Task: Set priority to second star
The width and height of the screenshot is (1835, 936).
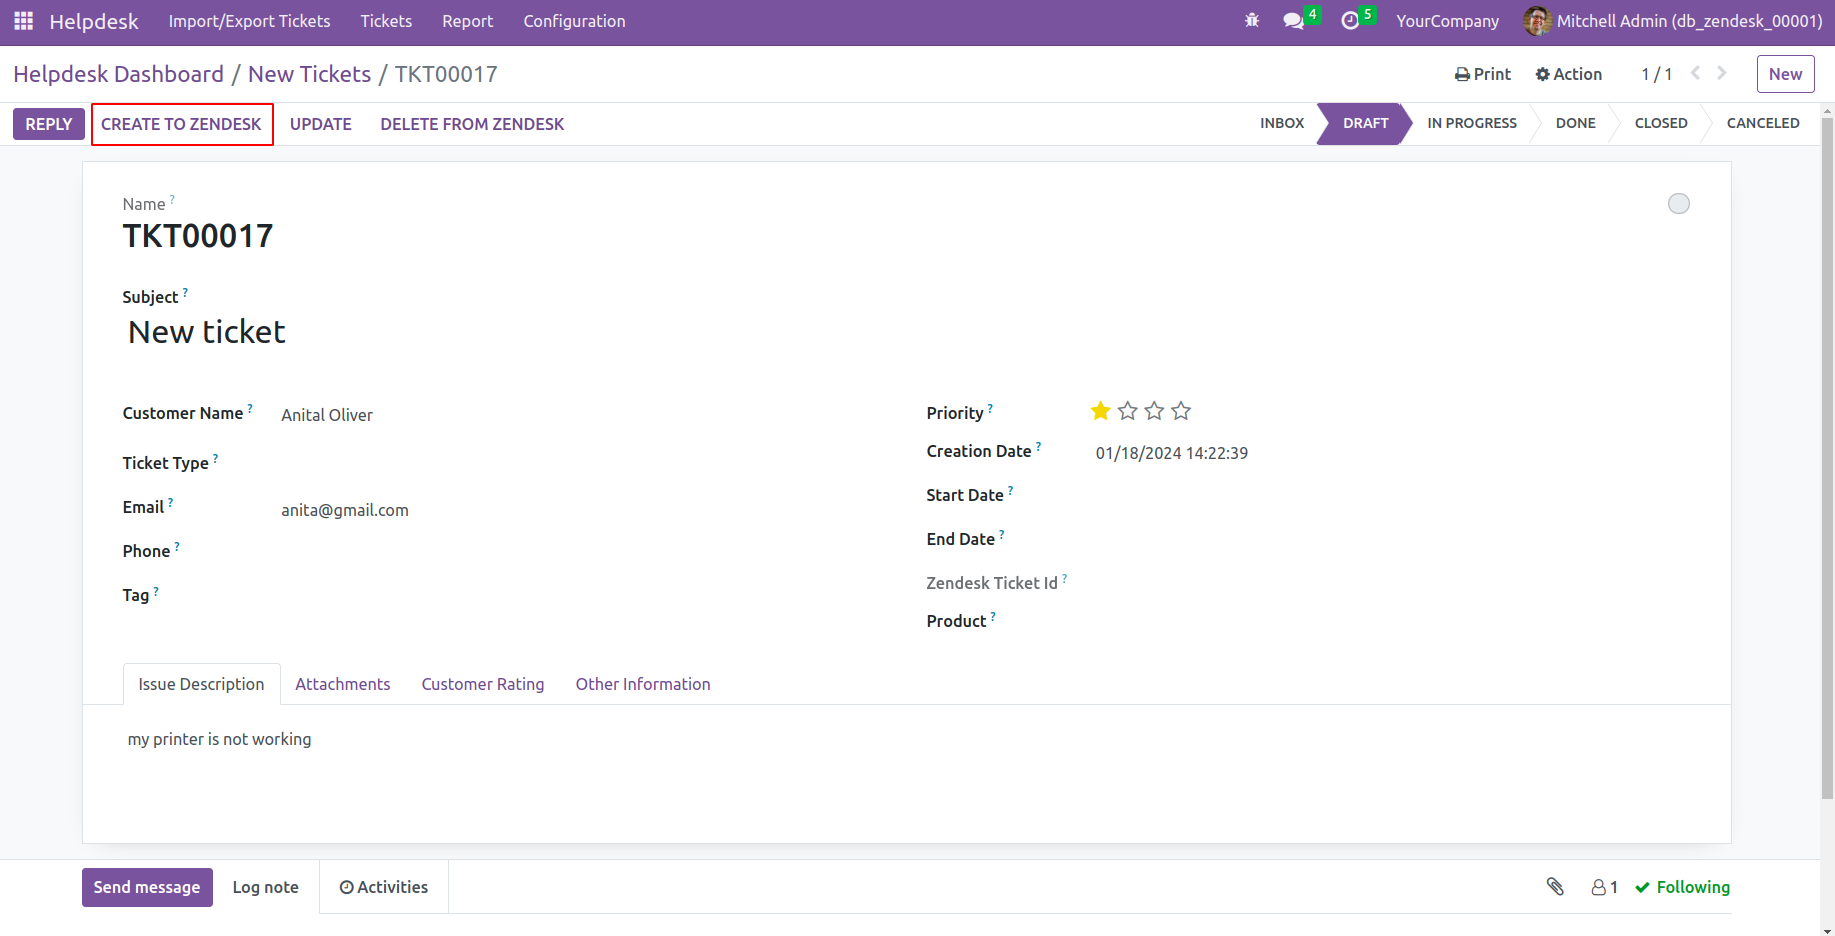Action: (1128, 411)
